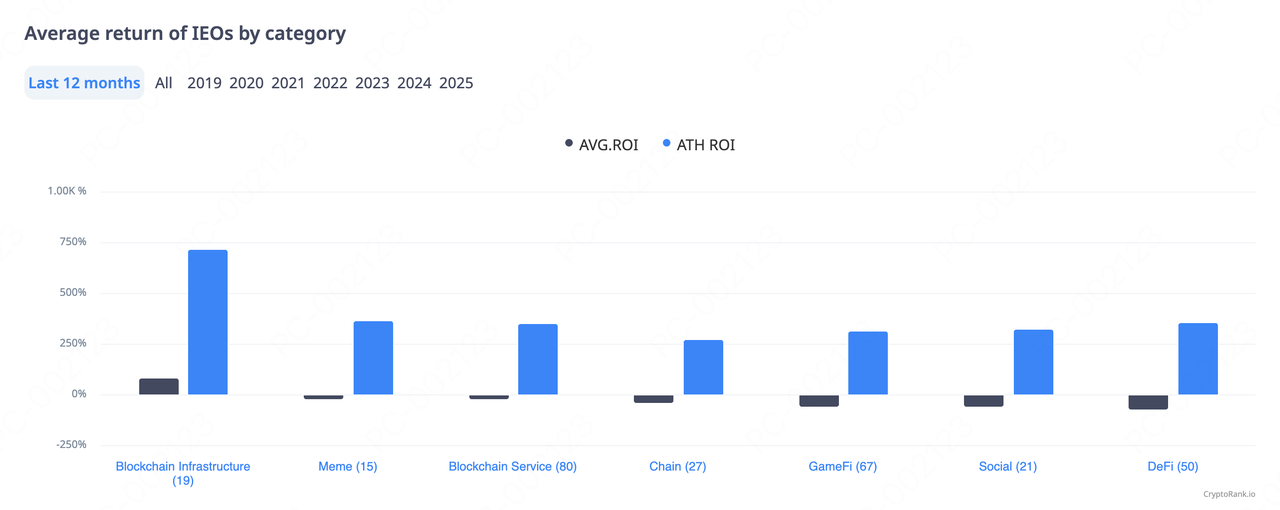Choose the 2021 year filter

288,83
